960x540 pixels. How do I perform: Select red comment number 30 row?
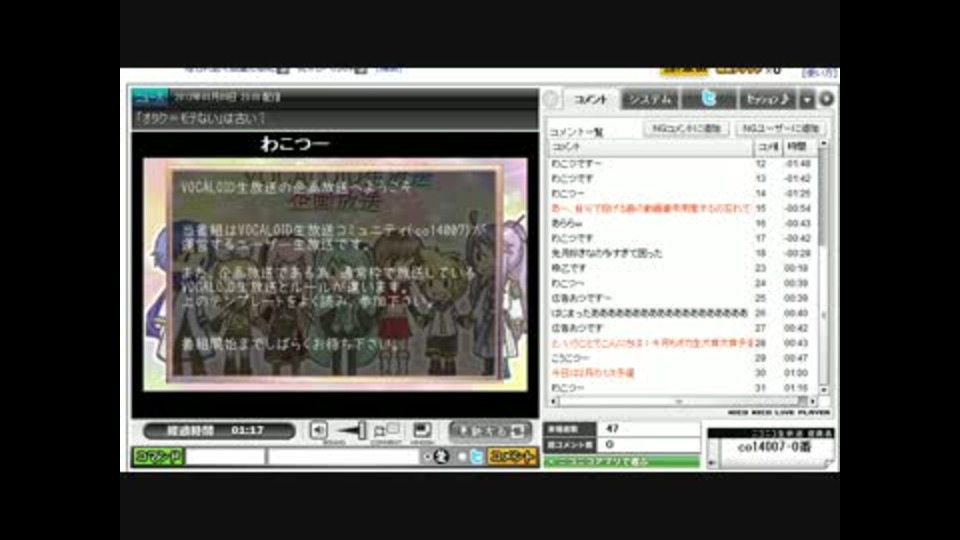[x=682, y=373]
